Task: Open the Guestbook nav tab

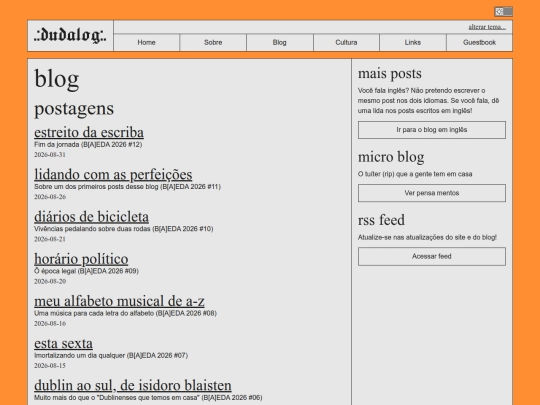Action: tap(479, 42)
